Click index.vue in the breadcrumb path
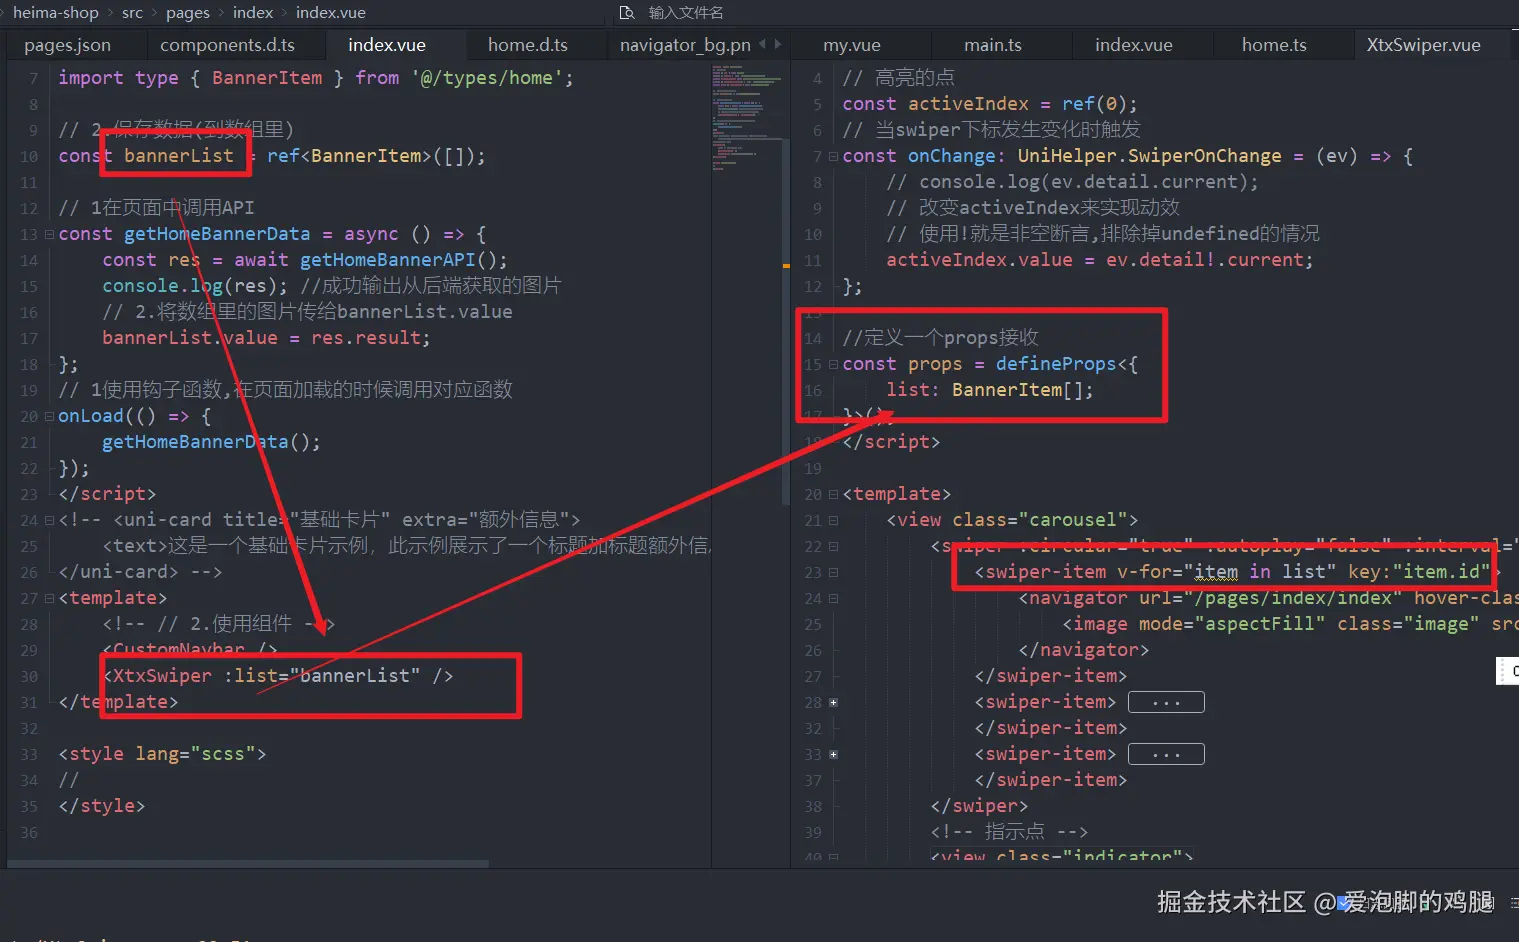Screen dimensions: 1519x942 click(331, 13)
